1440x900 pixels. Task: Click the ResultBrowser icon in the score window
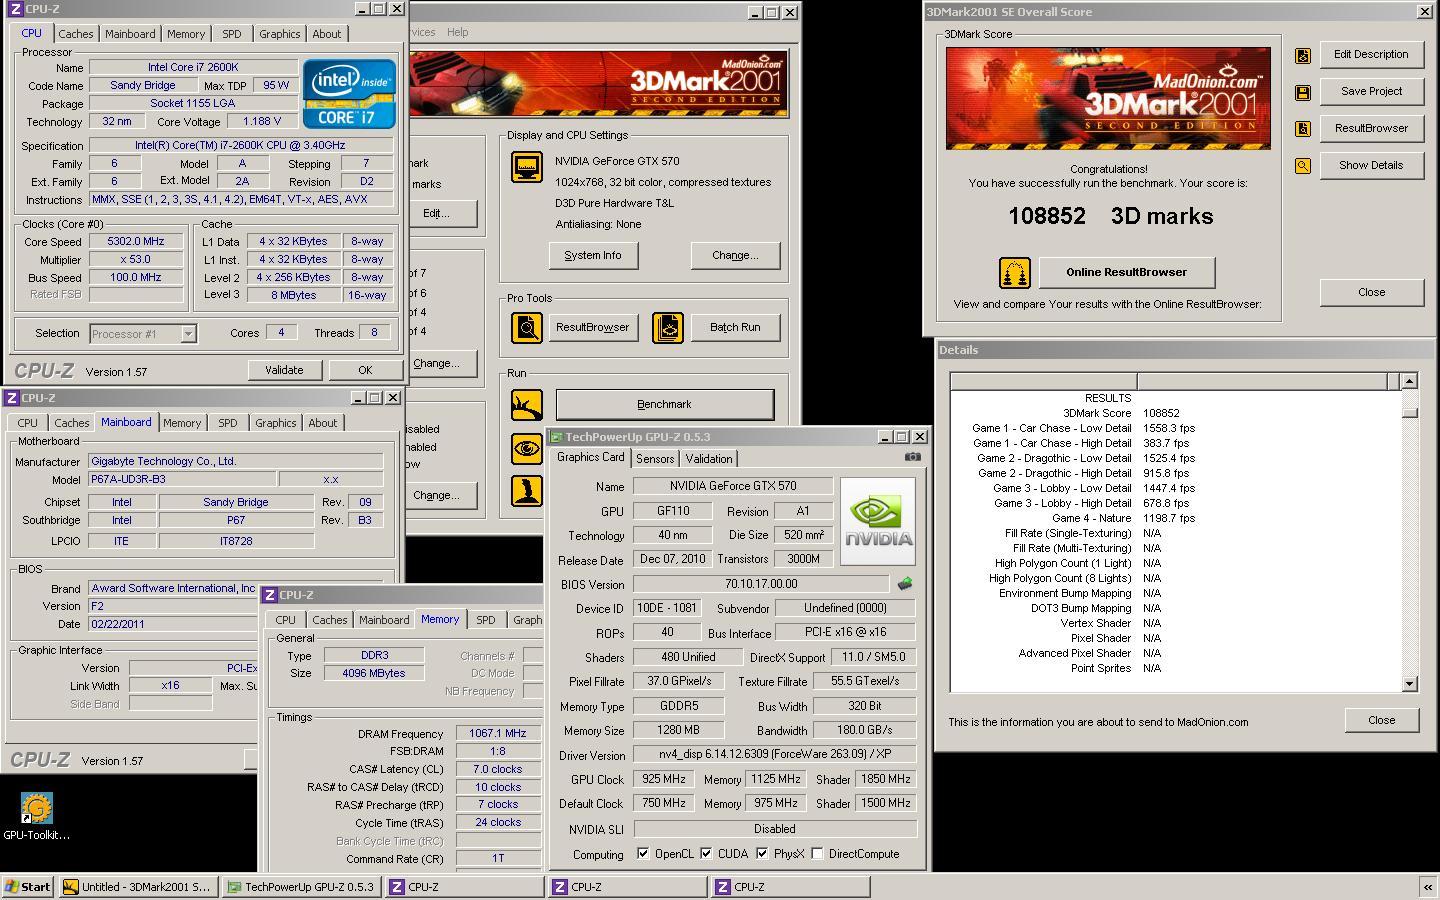(1303, 129)
